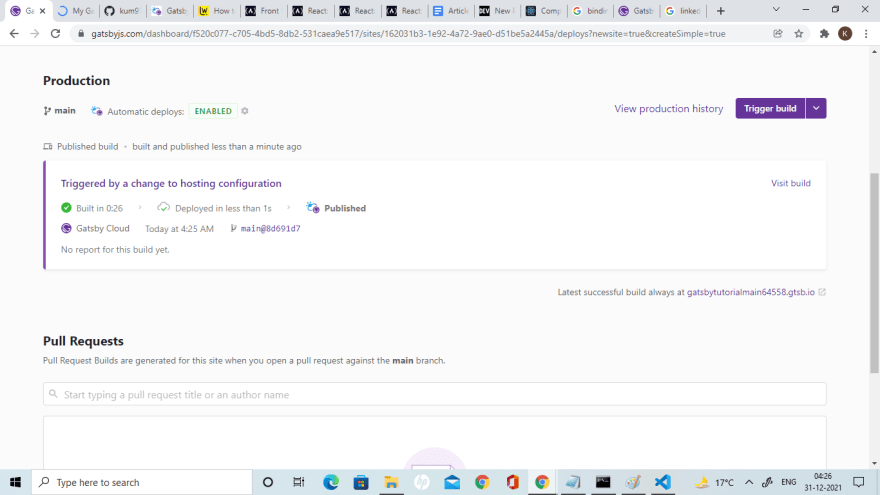Switch to the My Gatsby tab
The width and height of the screenshot is (880, 495).
point(76,11)
